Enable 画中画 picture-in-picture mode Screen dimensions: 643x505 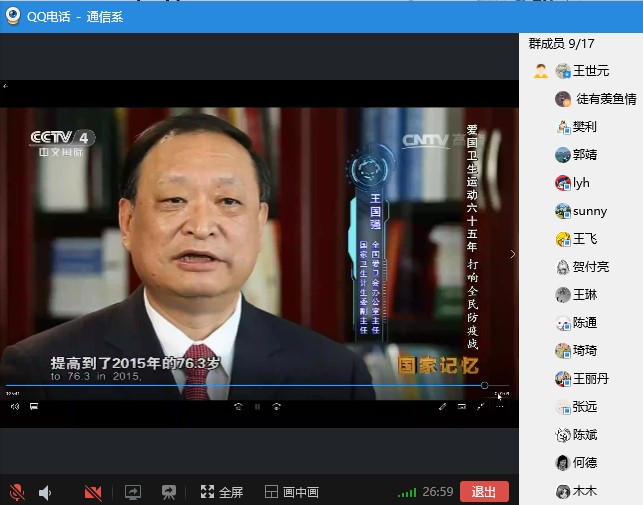(x=292, y=492)
